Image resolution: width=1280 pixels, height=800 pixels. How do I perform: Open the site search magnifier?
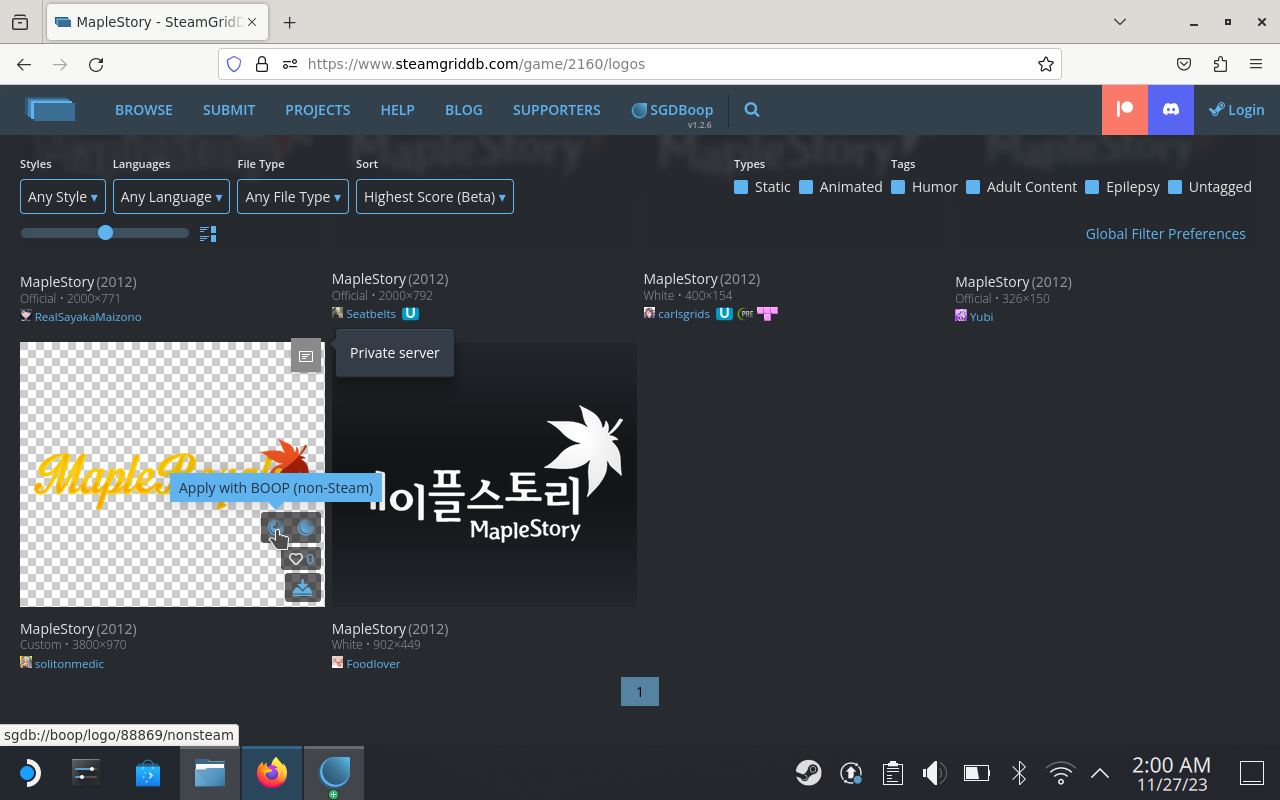point(752,110)
